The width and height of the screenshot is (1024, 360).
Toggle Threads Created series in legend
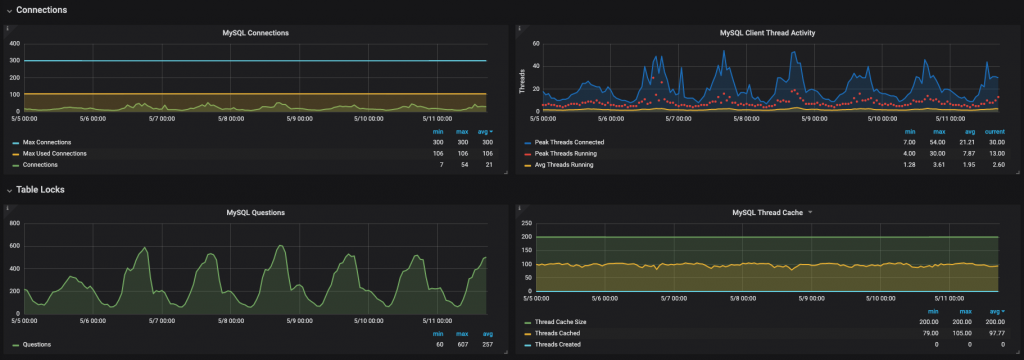tap(558, 344)
